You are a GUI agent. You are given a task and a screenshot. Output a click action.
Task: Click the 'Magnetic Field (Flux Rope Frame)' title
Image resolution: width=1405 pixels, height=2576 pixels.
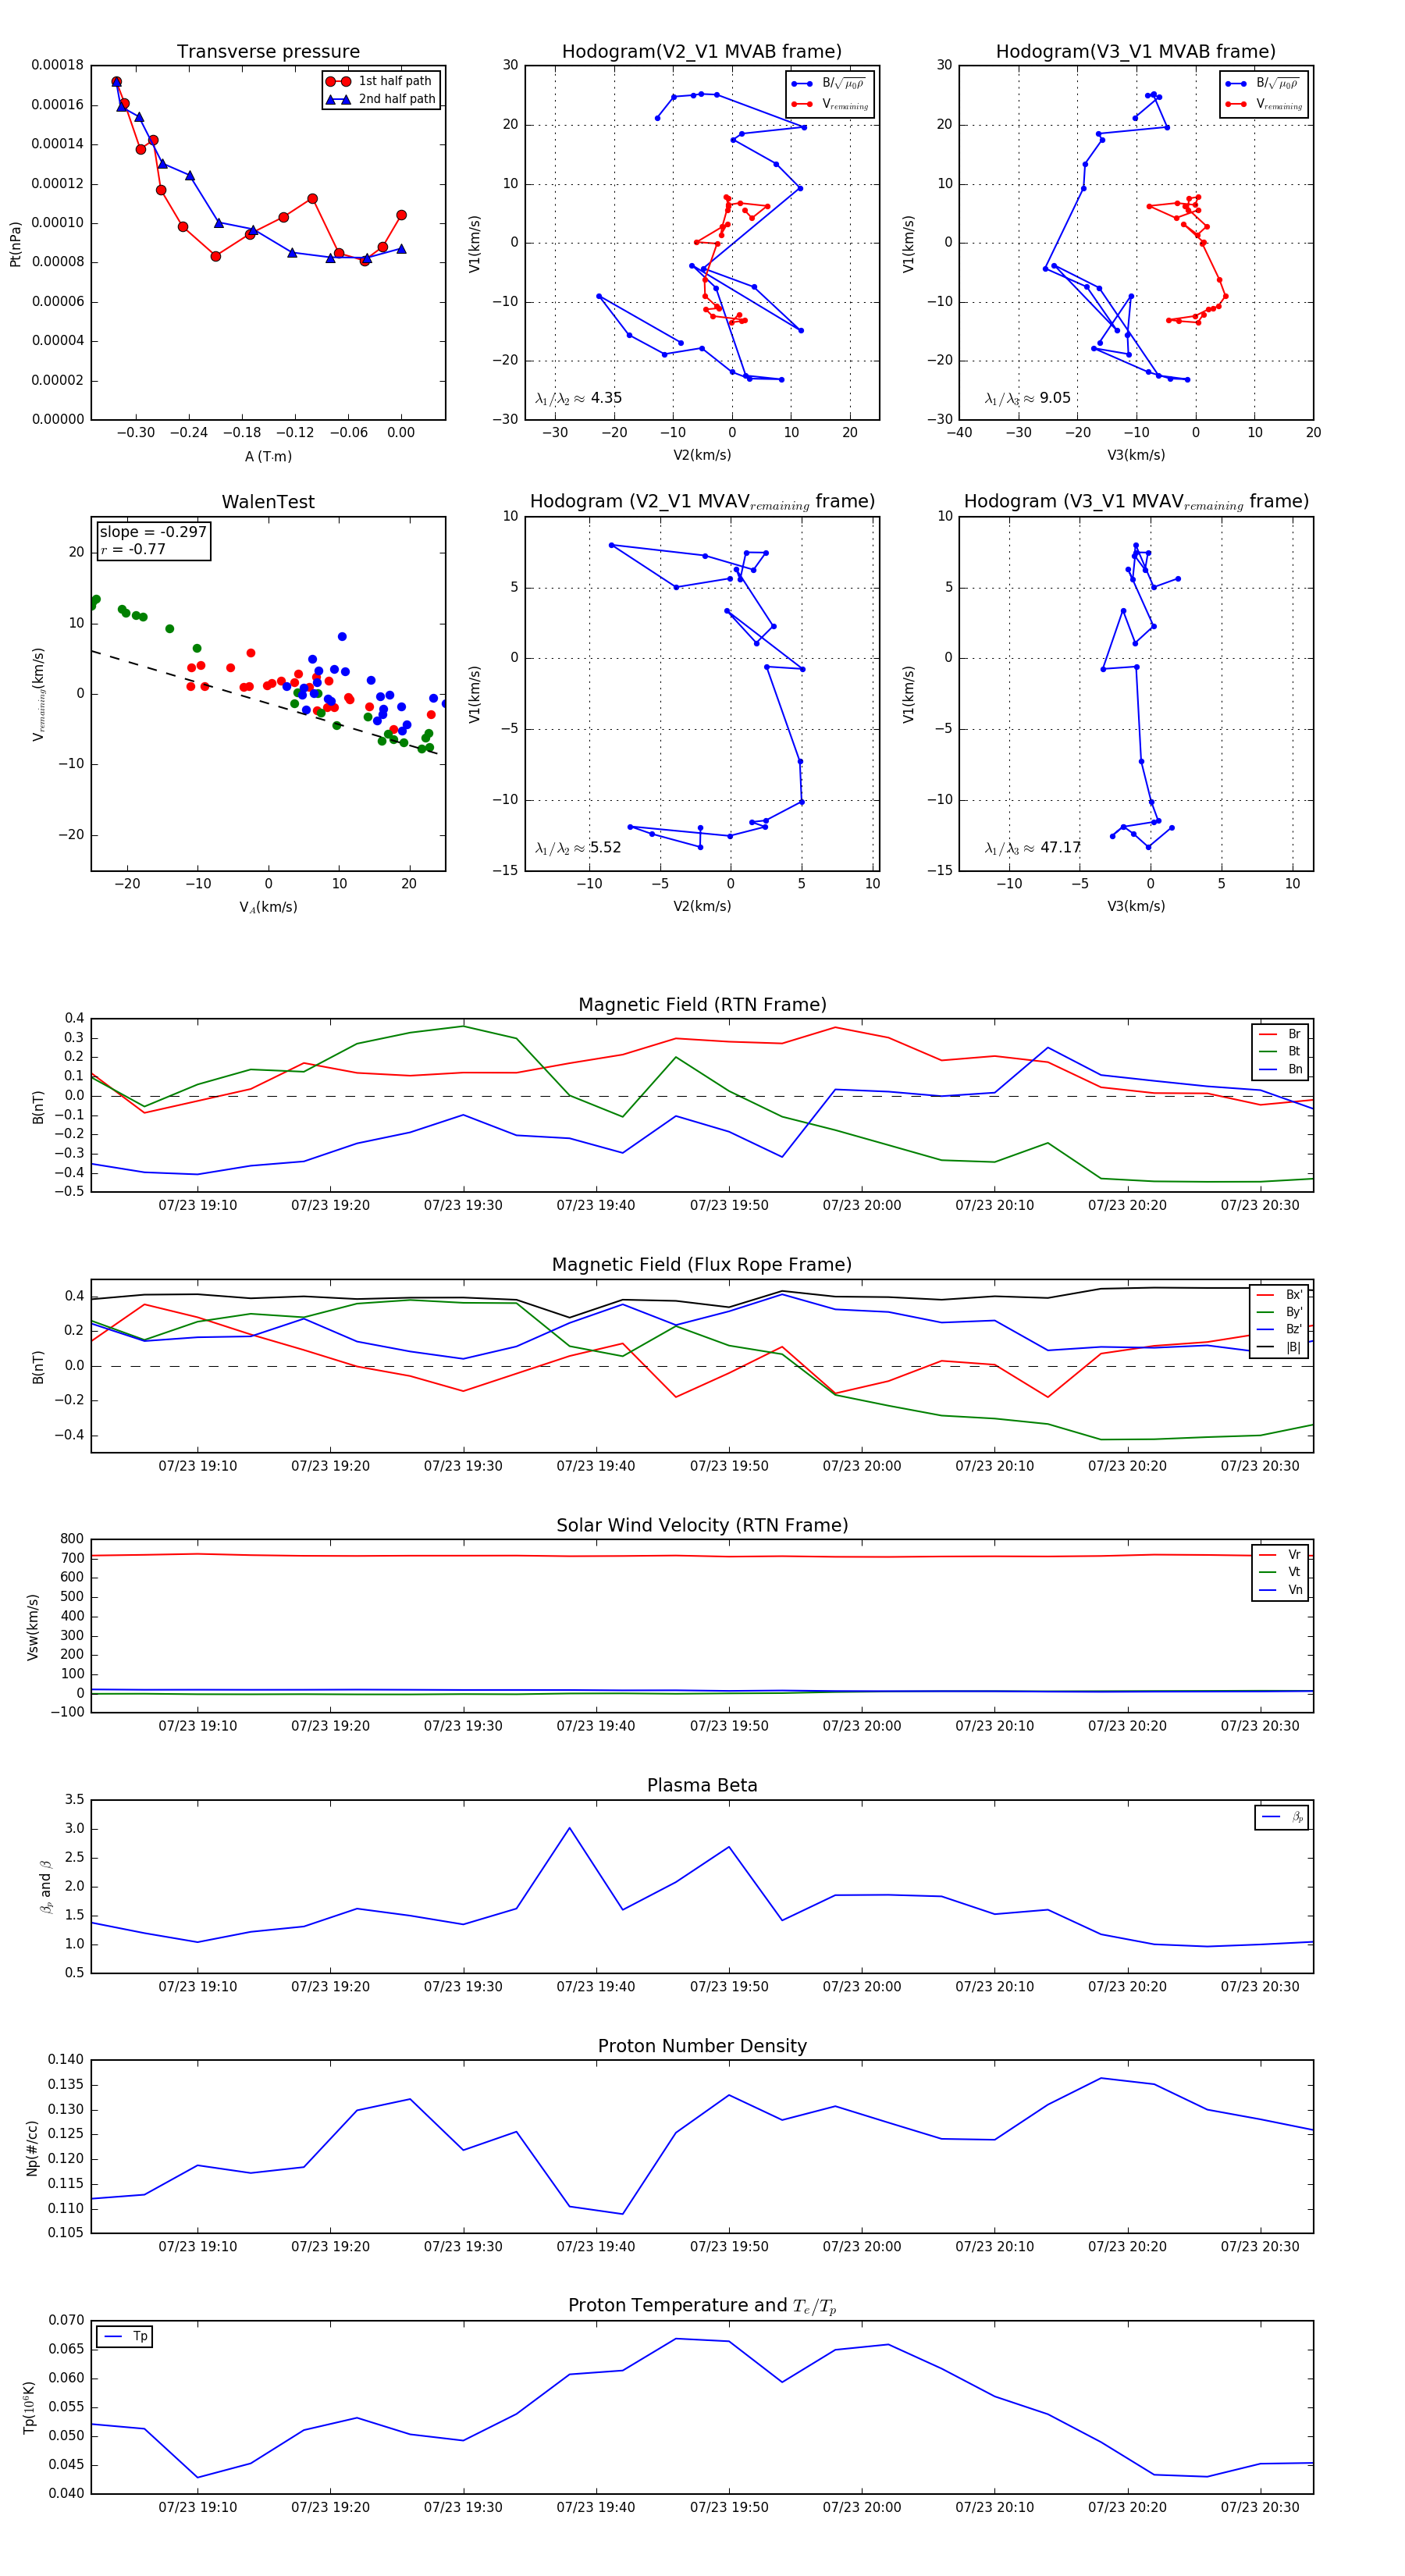pos(702,1265)
